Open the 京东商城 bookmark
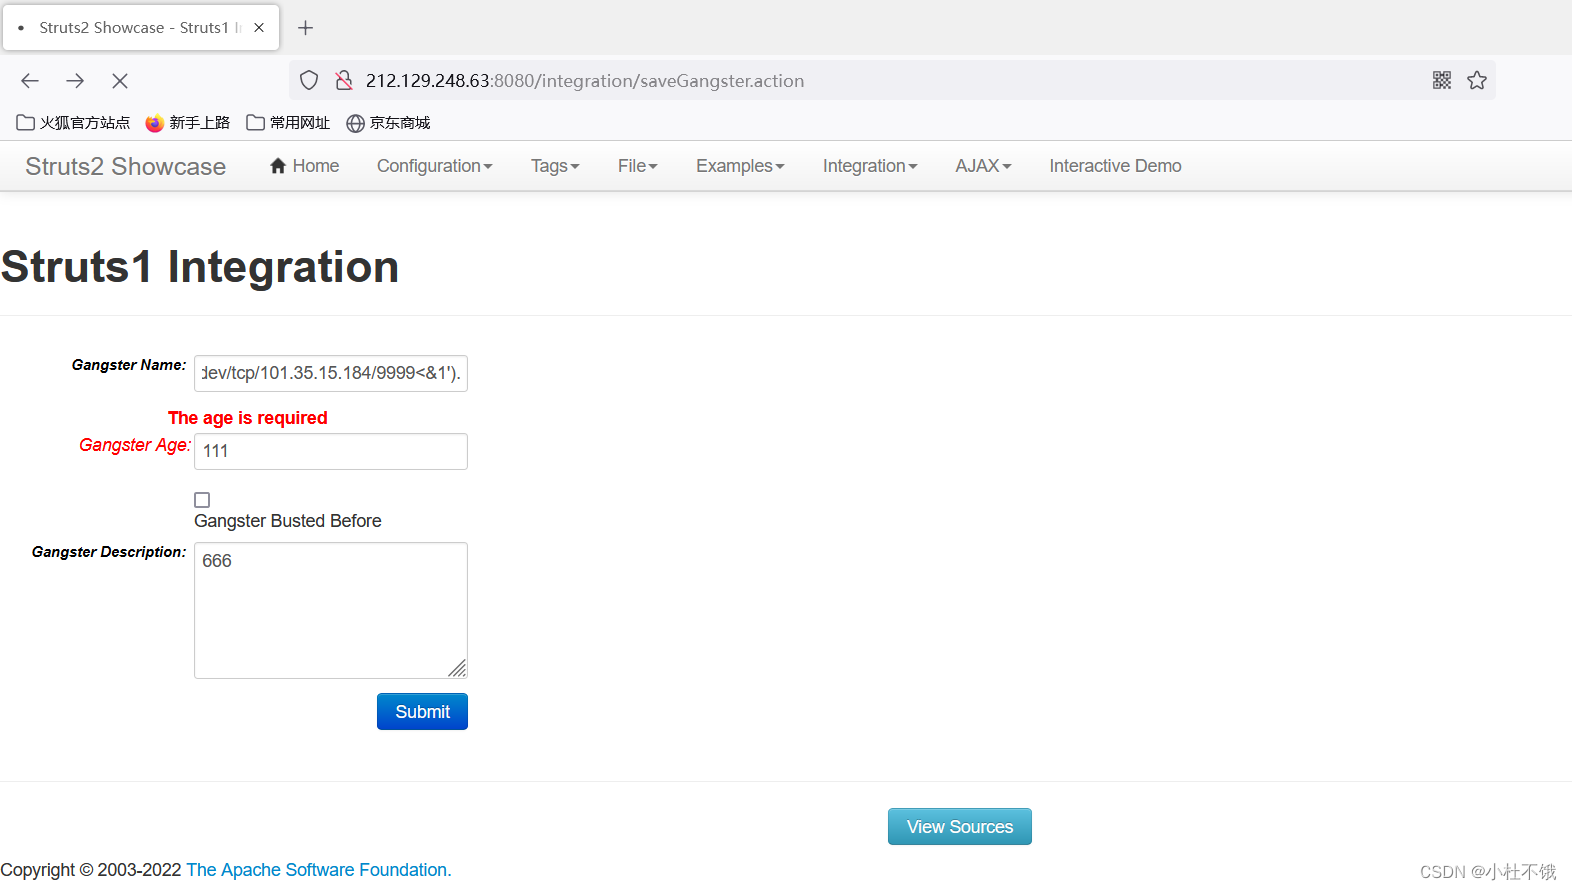Screen dimensions: 1572x890 pos(388,123)
